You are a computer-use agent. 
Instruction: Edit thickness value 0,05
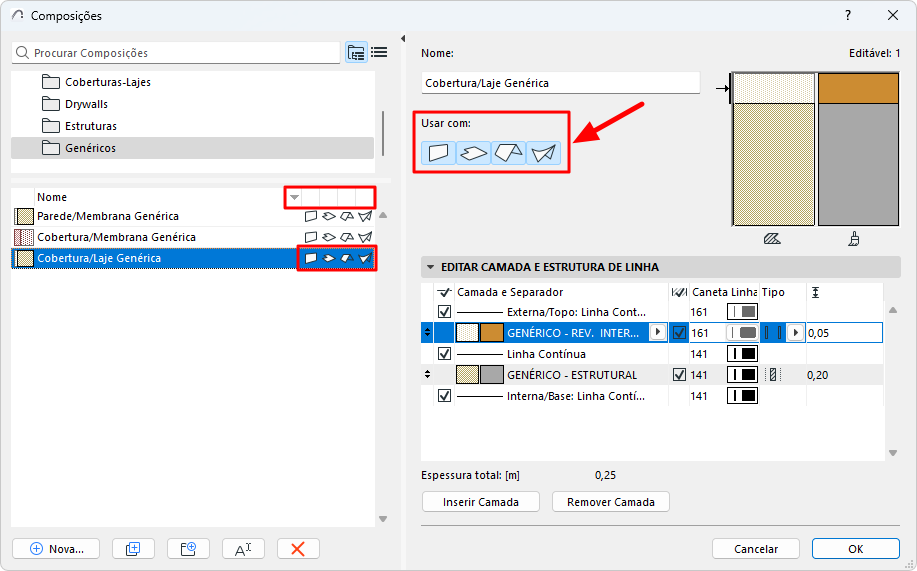pos(844,333)
